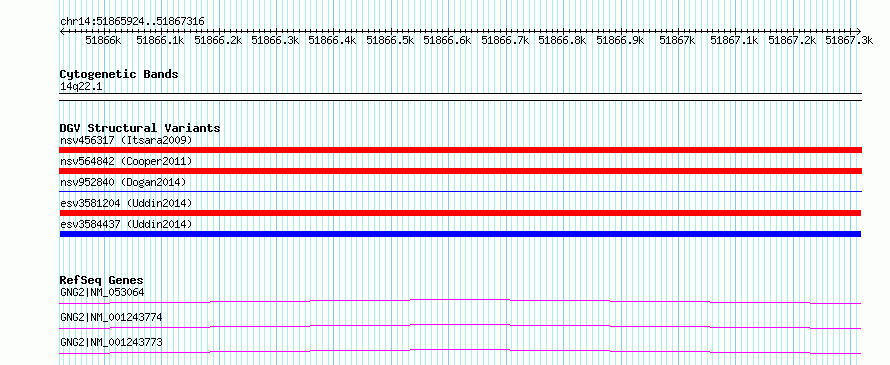Click the 51866.6k ruler label
This screenshot has width=890, height=365.
448,40
